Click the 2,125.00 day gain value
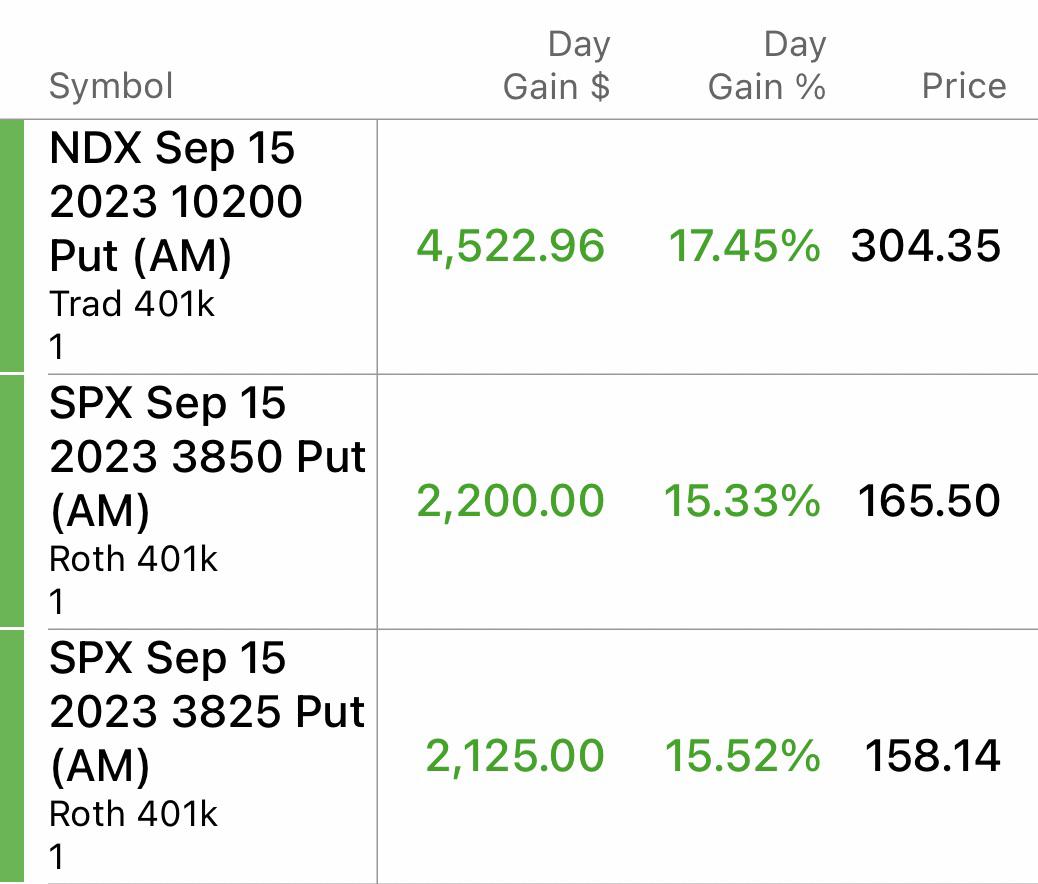The width and height of the screenshot is (1038, 884). [514, 756]
